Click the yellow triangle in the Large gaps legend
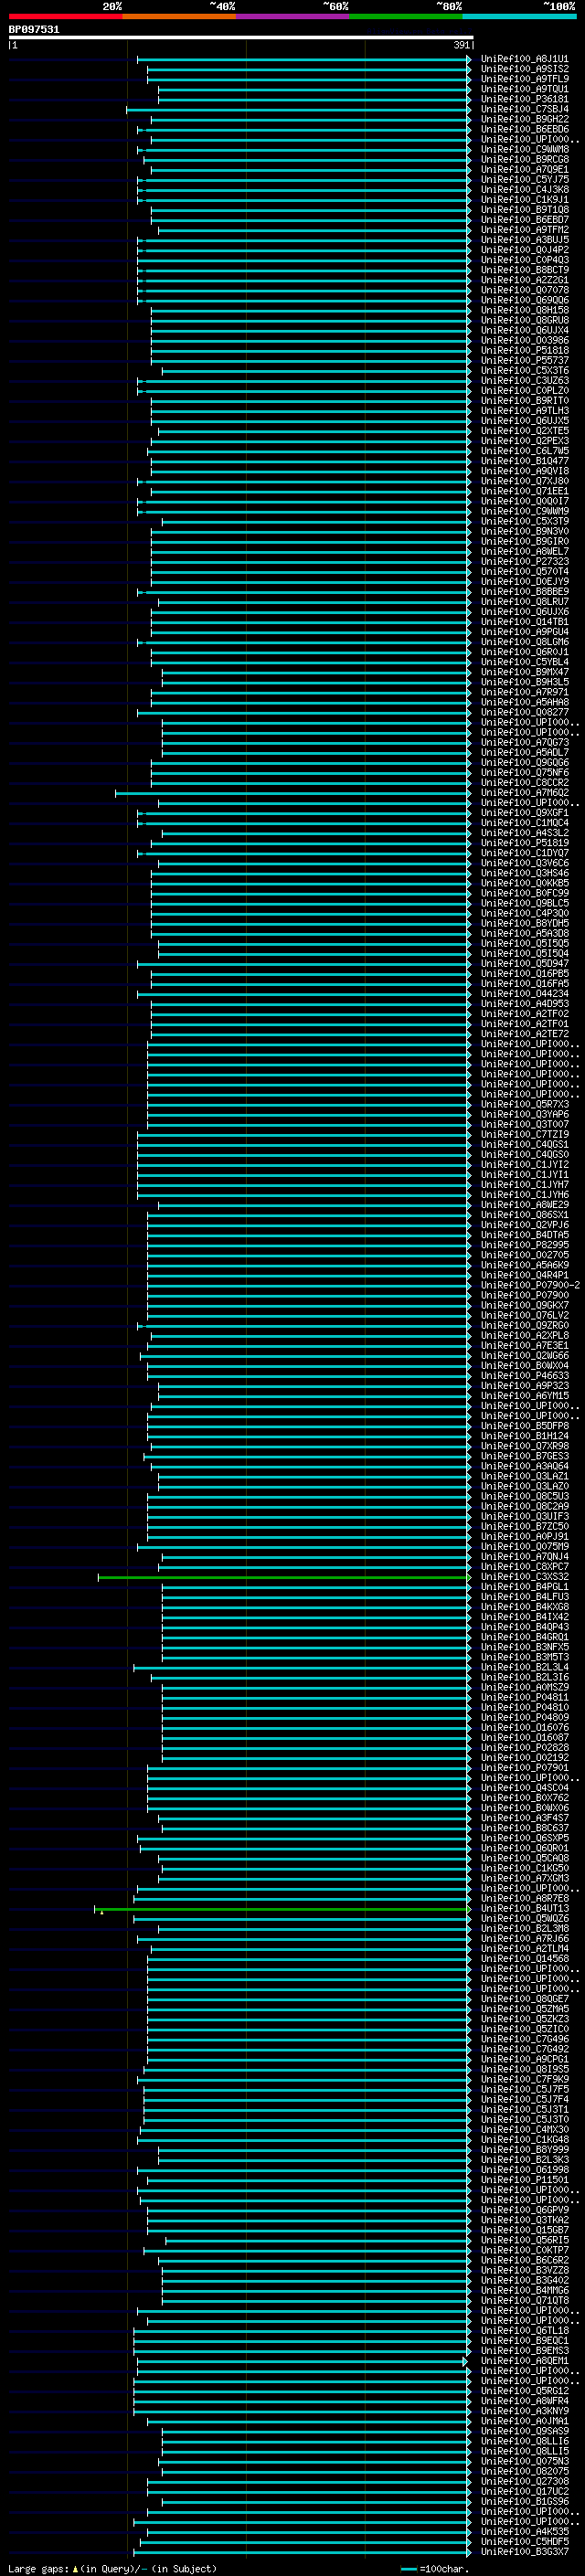Viewport: 585px width, 2576px height. 75,2569
